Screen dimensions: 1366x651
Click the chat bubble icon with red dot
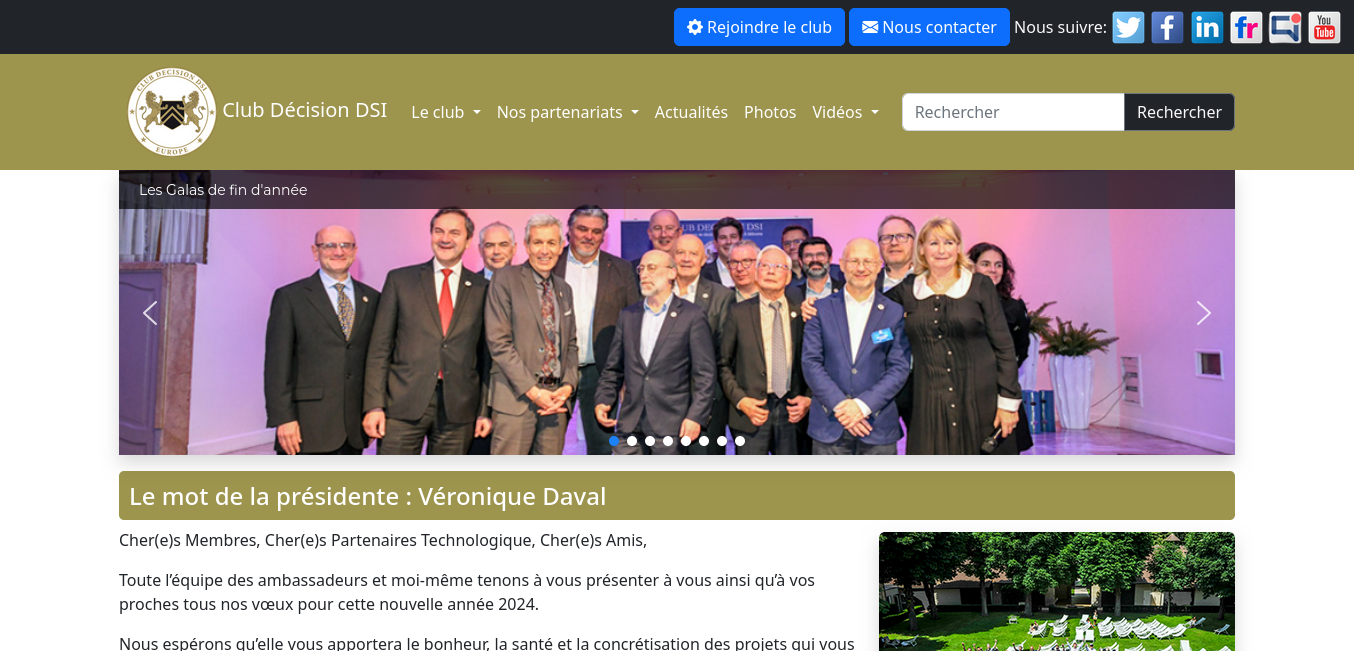coord(1285,27)
